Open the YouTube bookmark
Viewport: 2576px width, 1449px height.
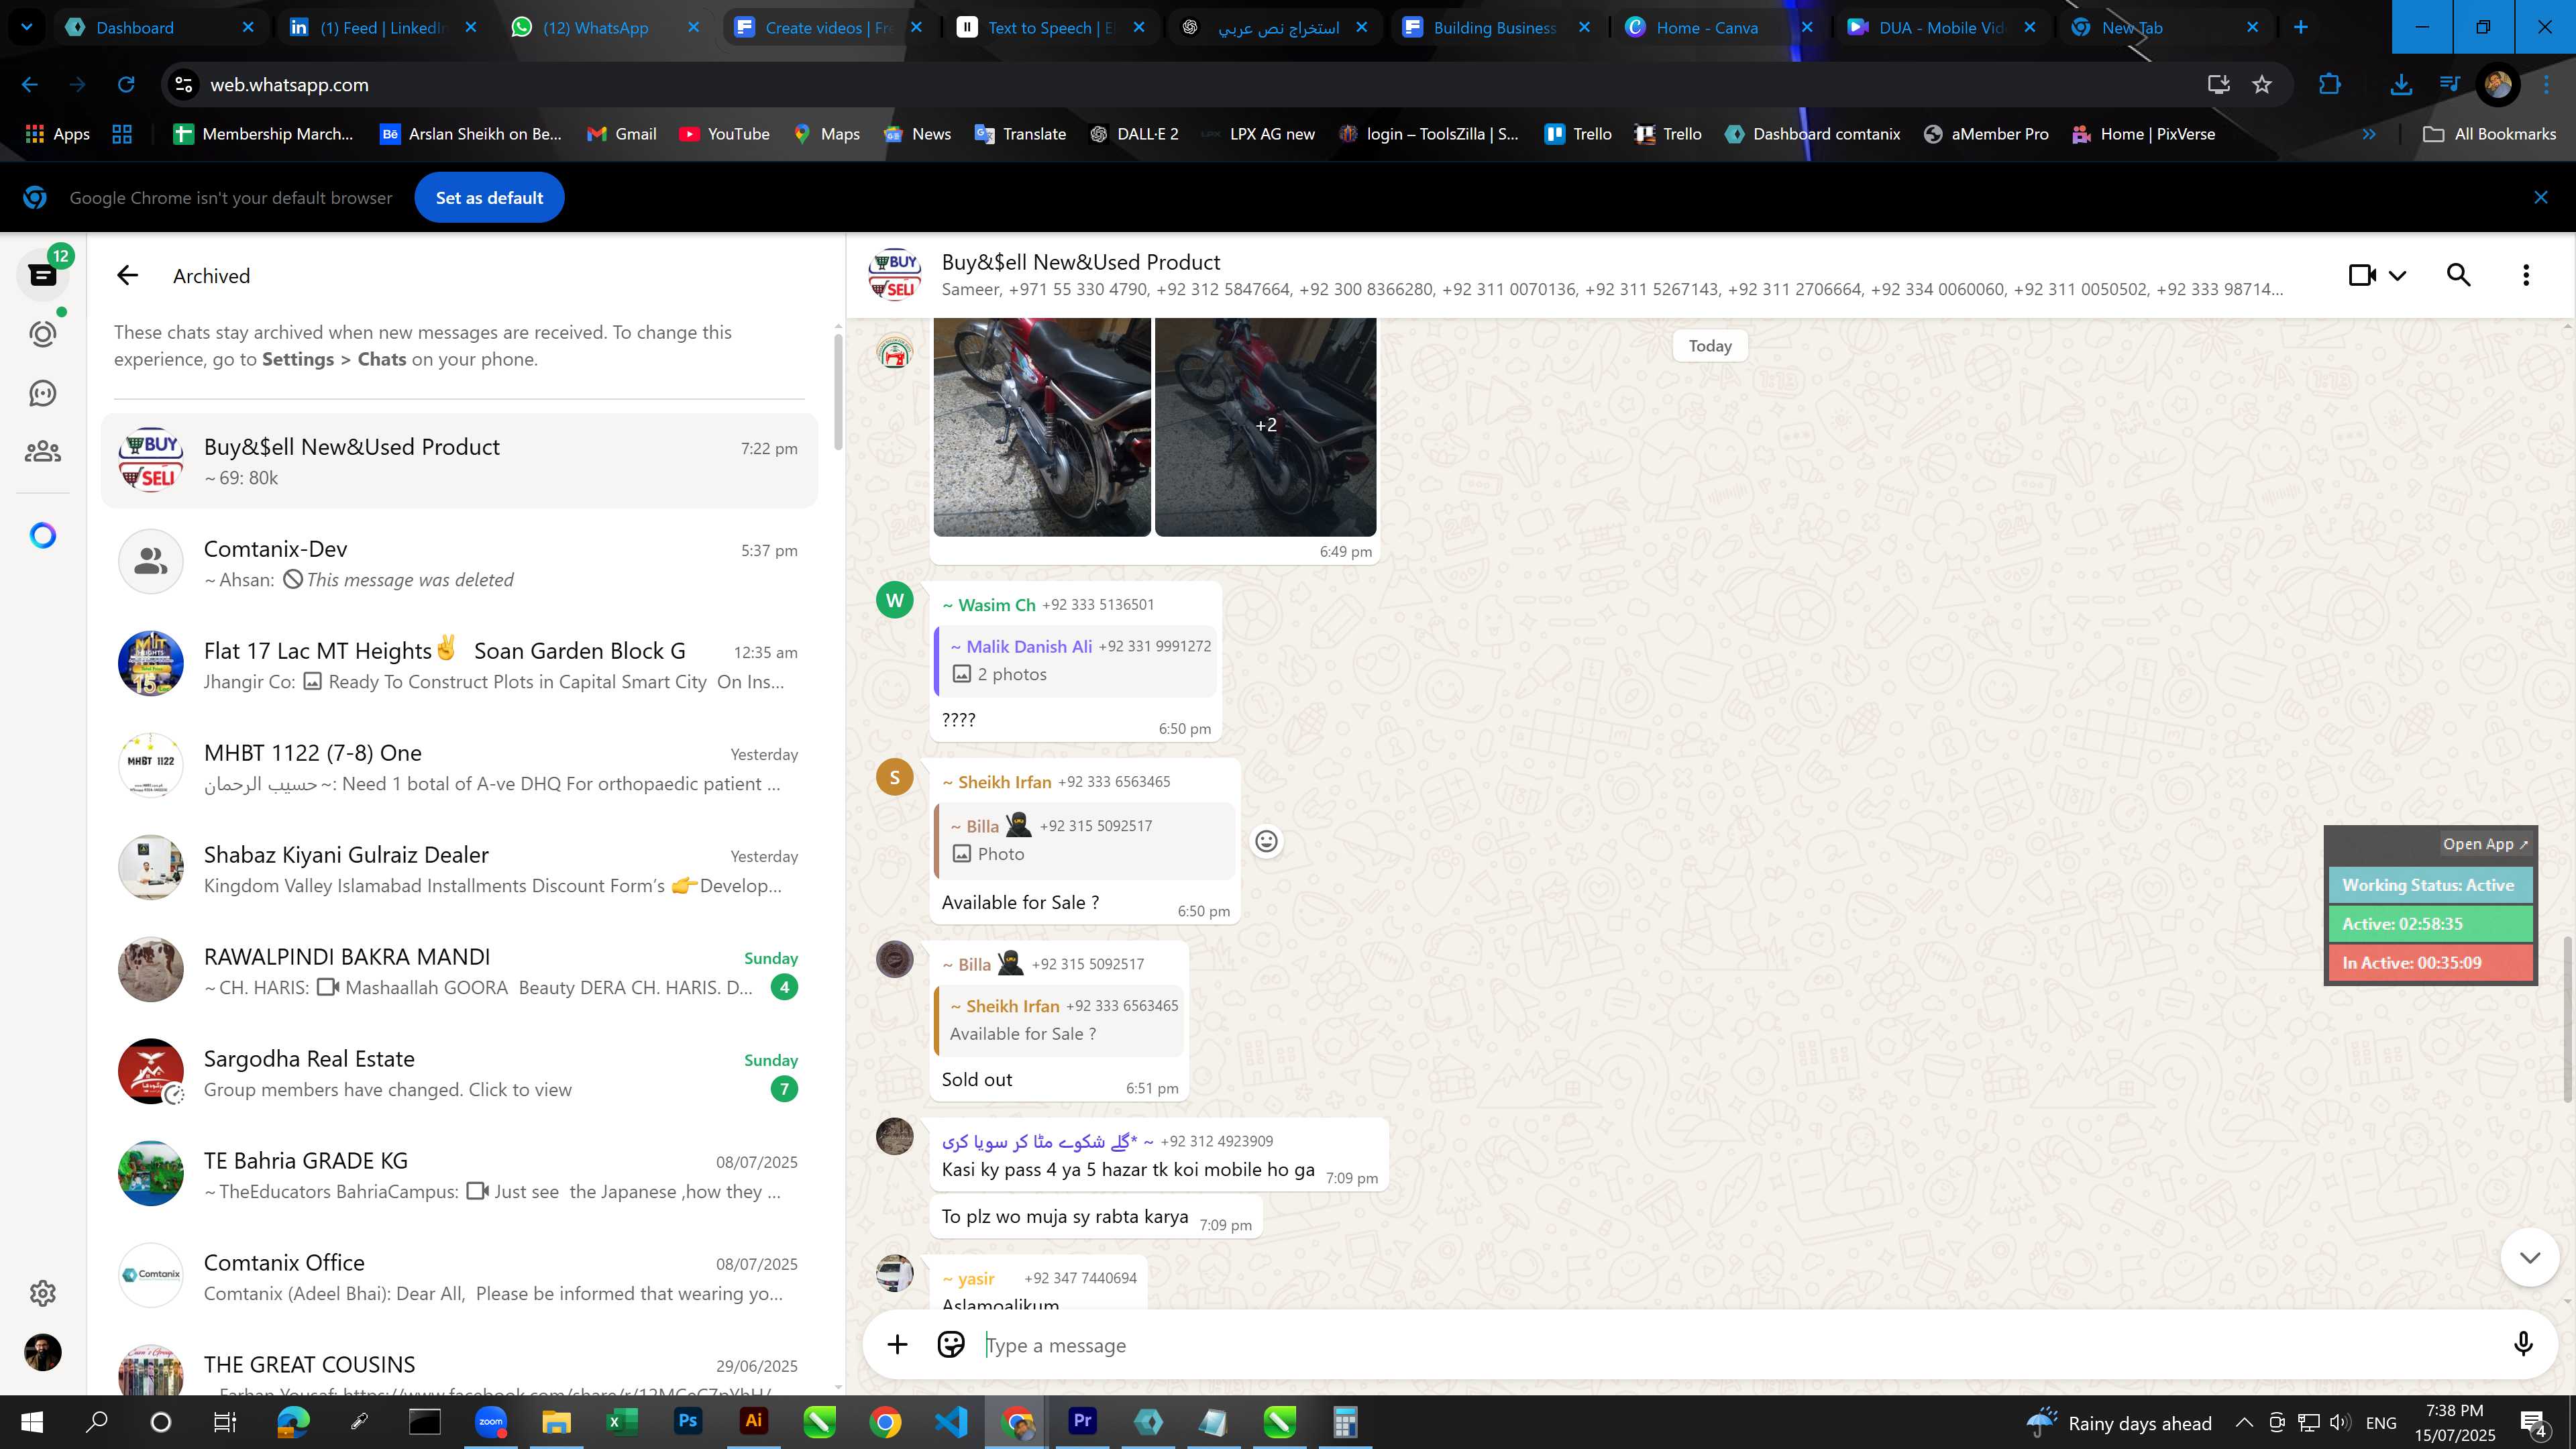725,134
